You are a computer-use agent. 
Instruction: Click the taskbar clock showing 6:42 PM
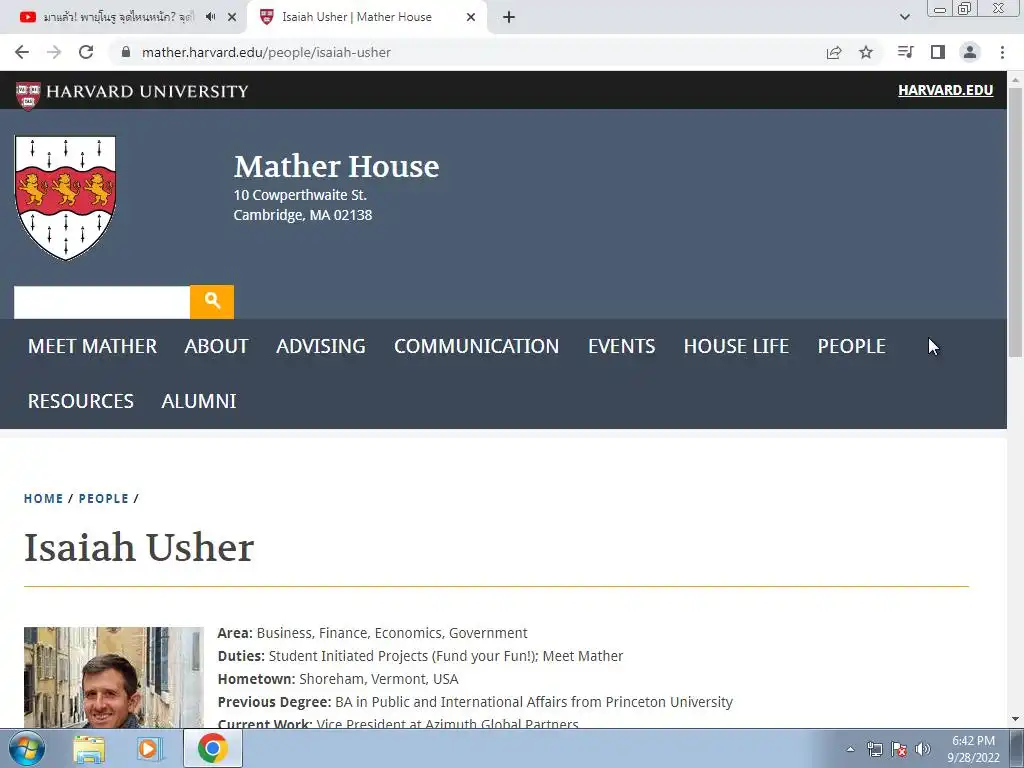point(973,749)
